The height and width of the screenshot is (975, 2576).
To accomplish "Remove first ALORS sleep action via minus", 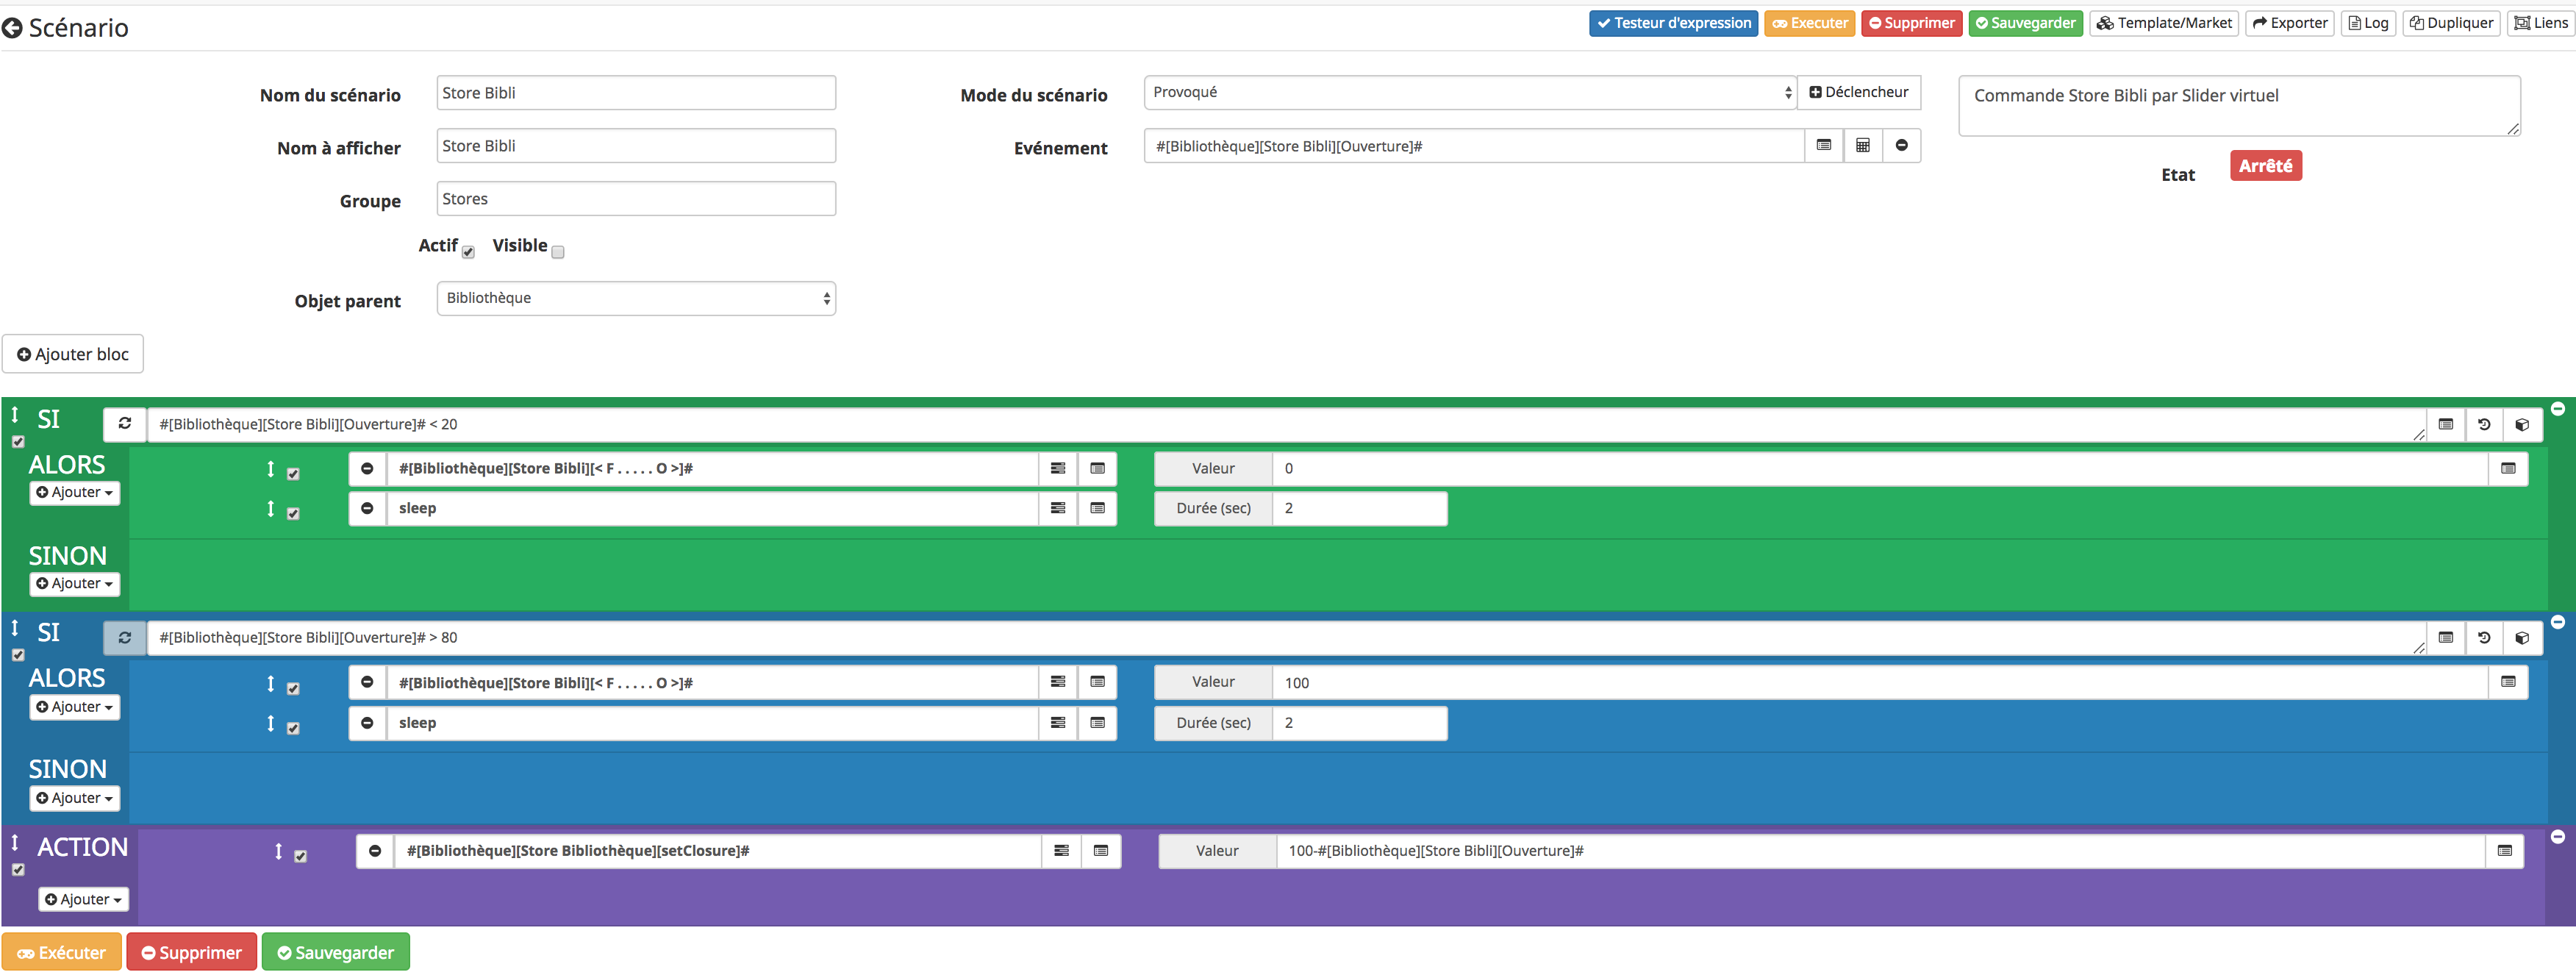I will (x=367, y=509).
